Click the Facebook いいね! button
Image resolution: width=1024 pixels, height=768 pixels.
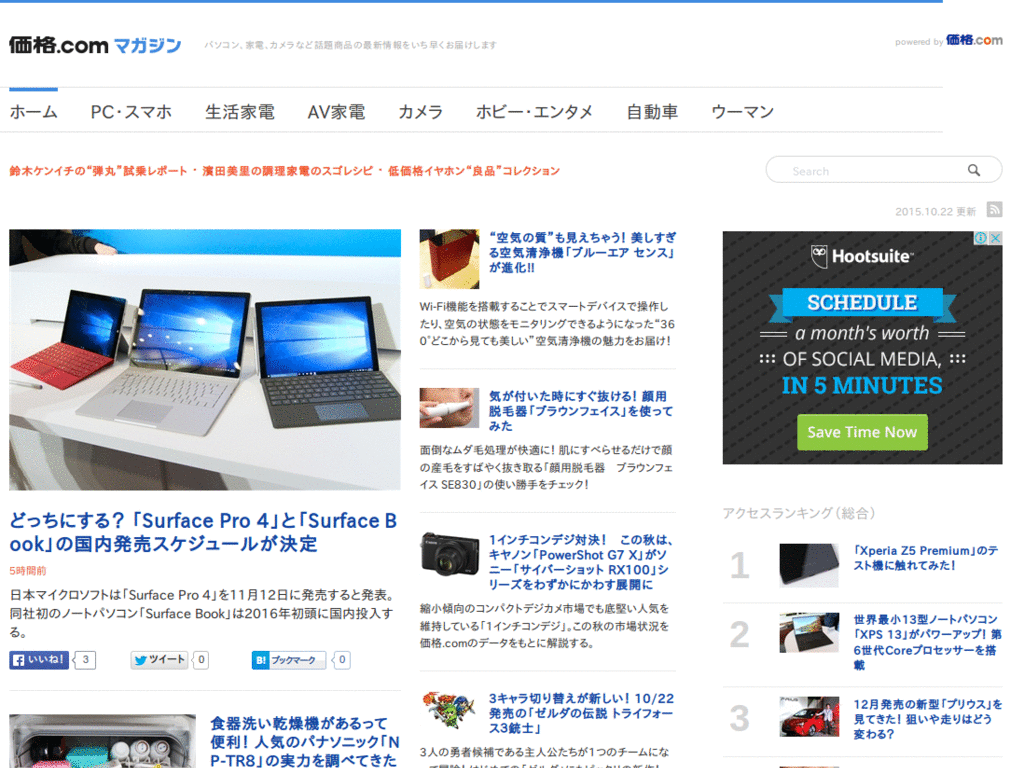coord(39,660)
